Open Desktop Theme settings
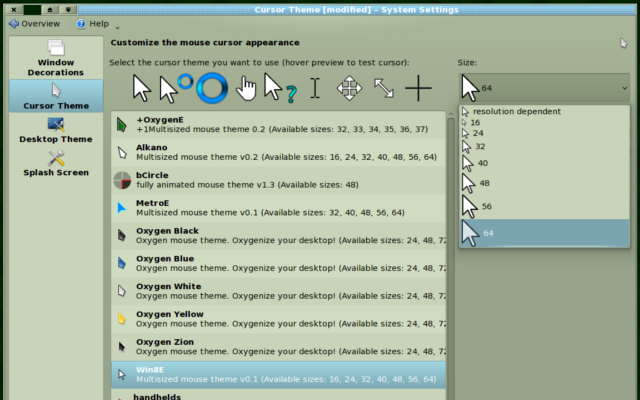640x400 pixels. [x=56, y=130]
